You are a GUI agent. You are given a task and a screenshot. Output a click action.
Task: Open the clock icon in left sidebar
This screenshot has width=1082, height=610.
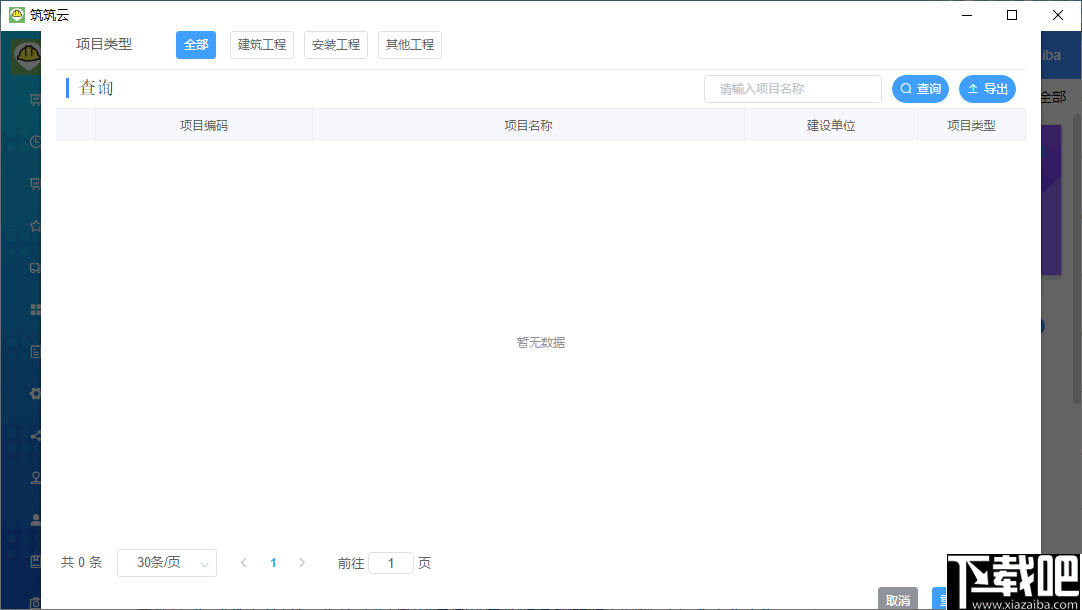[36, 142]
